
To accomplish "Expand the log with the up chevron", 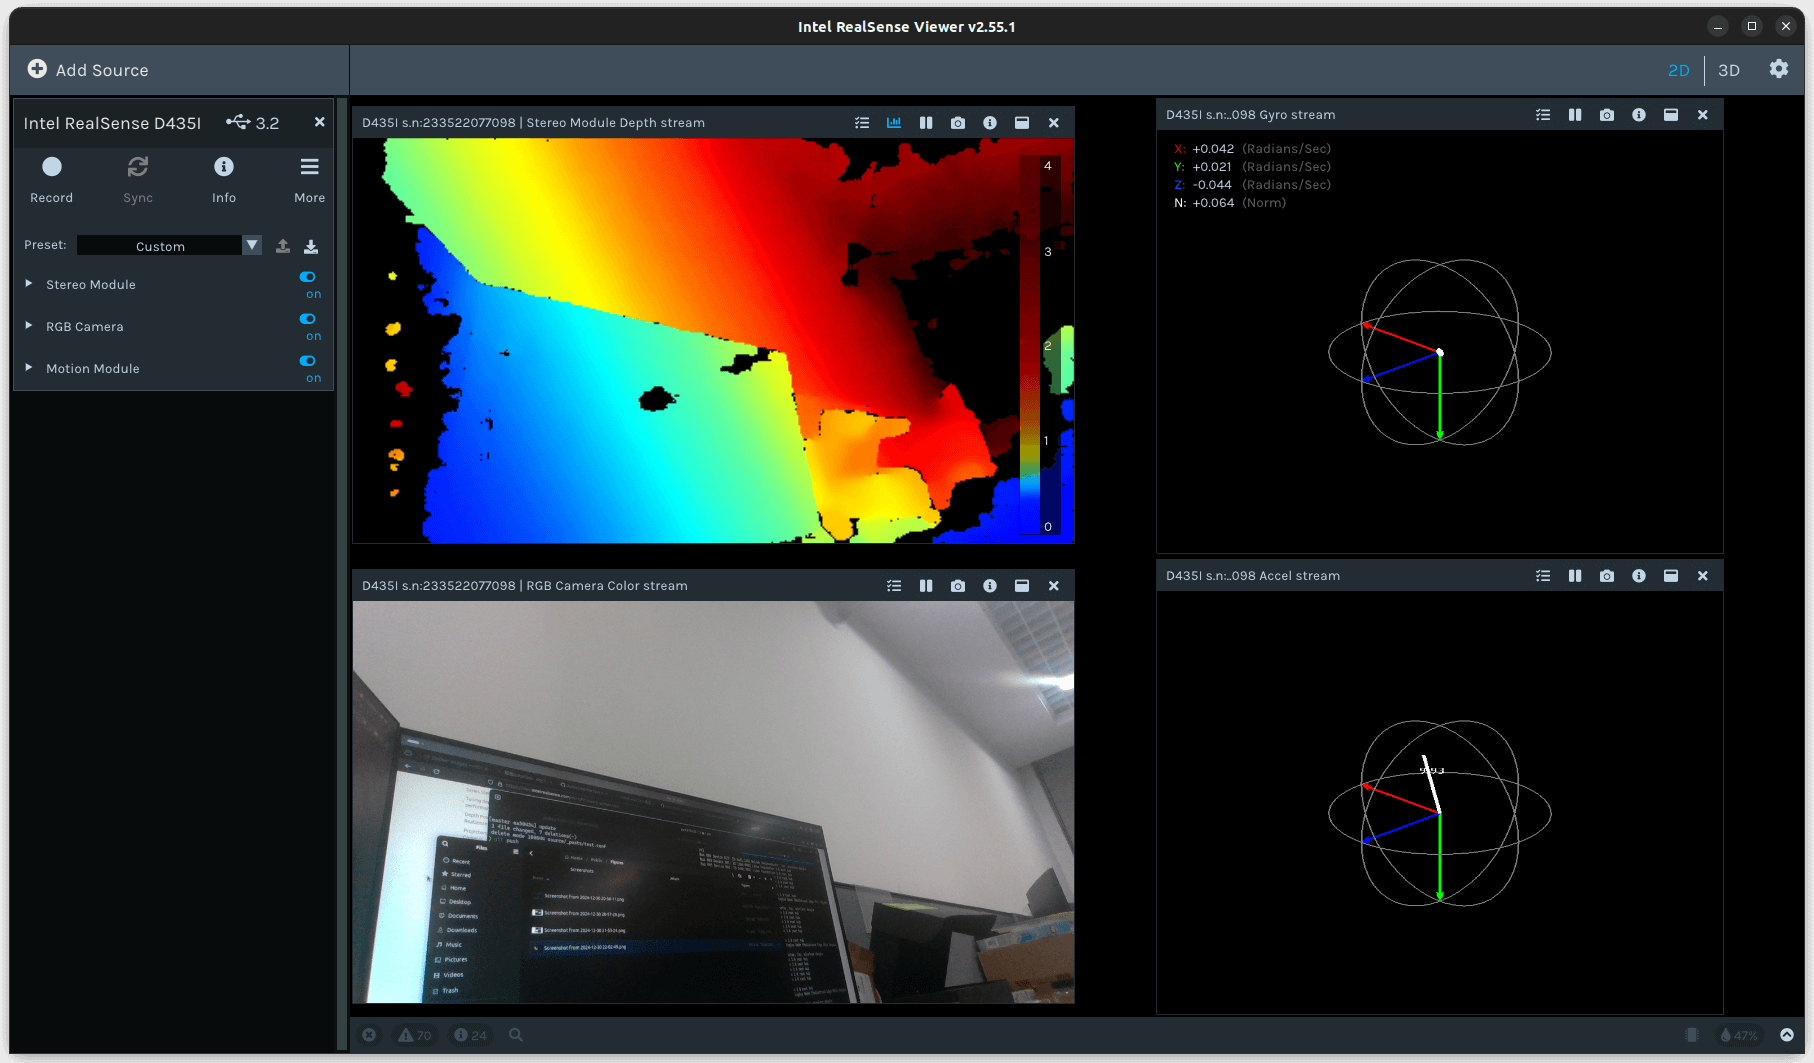I will pos(1787,1035).
